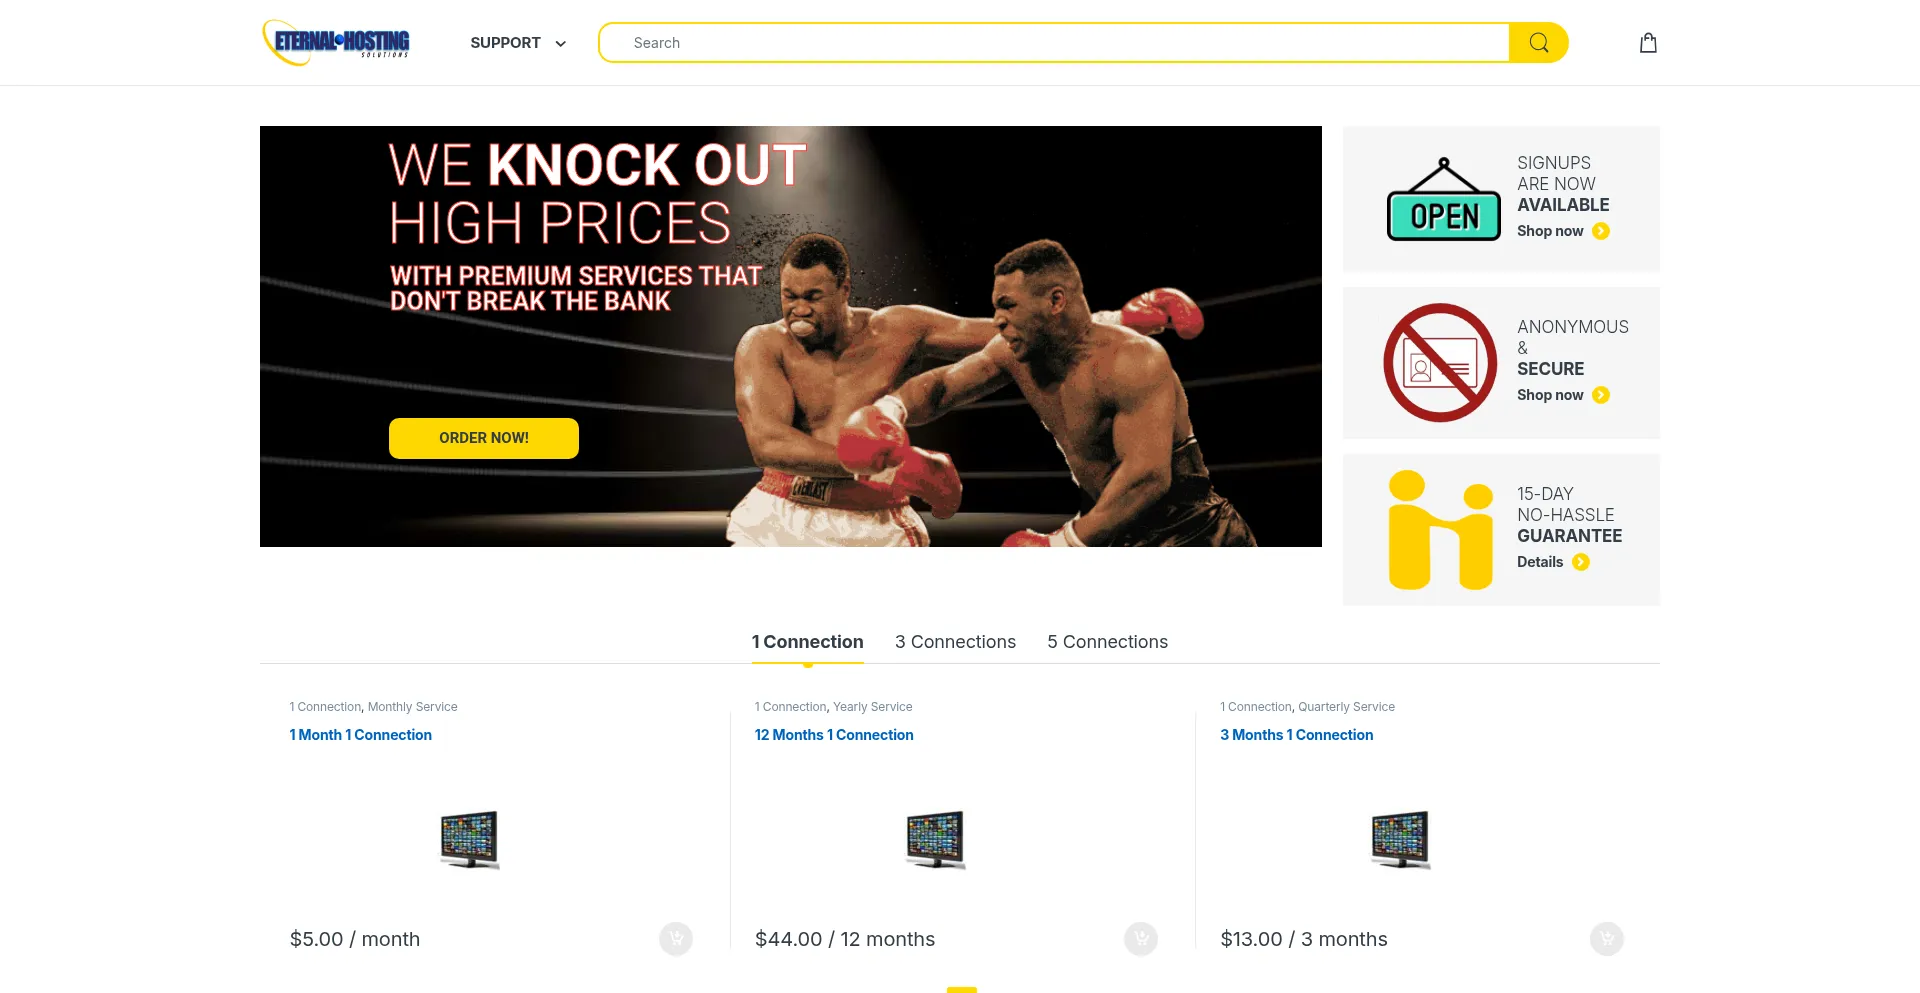Add 12 Months 1 Connection to cart
1920x993 pixels.
[1141, 939]
